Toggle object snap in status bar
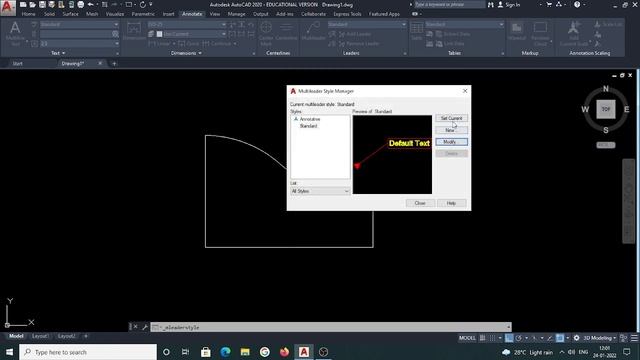The width and height of the screenshot is (640, 360). (x=560, y=338)
